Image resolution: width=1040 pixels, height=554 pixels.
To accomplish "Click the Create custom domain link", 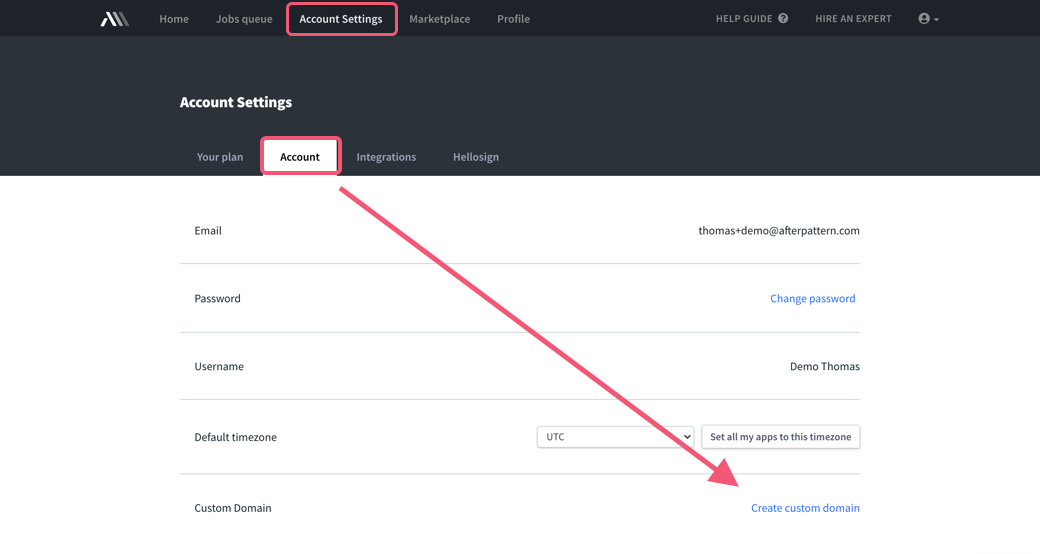I will point(805,508).
